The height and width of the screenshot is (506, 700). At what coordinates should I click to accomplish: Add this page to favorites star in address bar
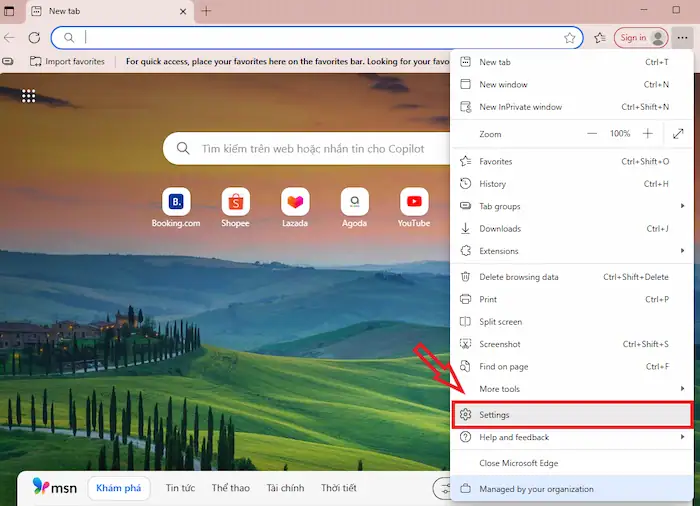tap(570, 38)
